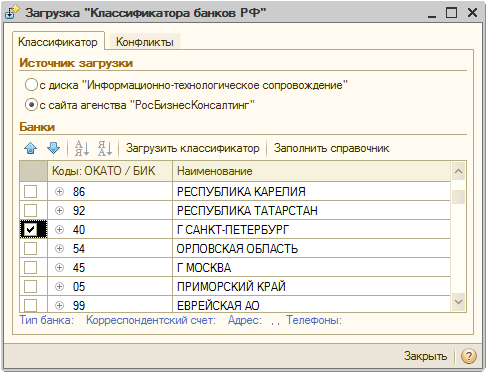
Task: Click the bank list scrollbar thumb
Action: tap(458, 197)
